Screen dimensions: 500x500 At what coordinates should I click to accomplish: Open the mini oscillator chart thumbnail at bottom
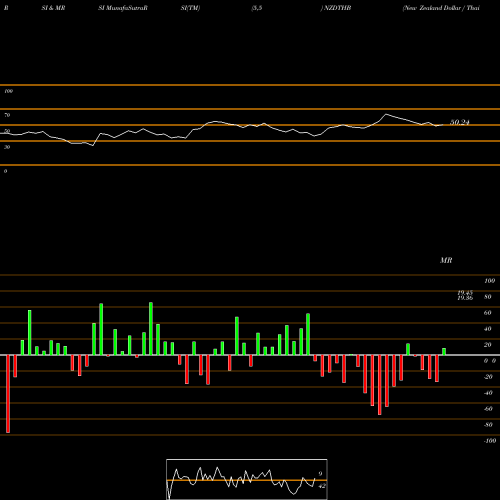(x=247, y=479)
